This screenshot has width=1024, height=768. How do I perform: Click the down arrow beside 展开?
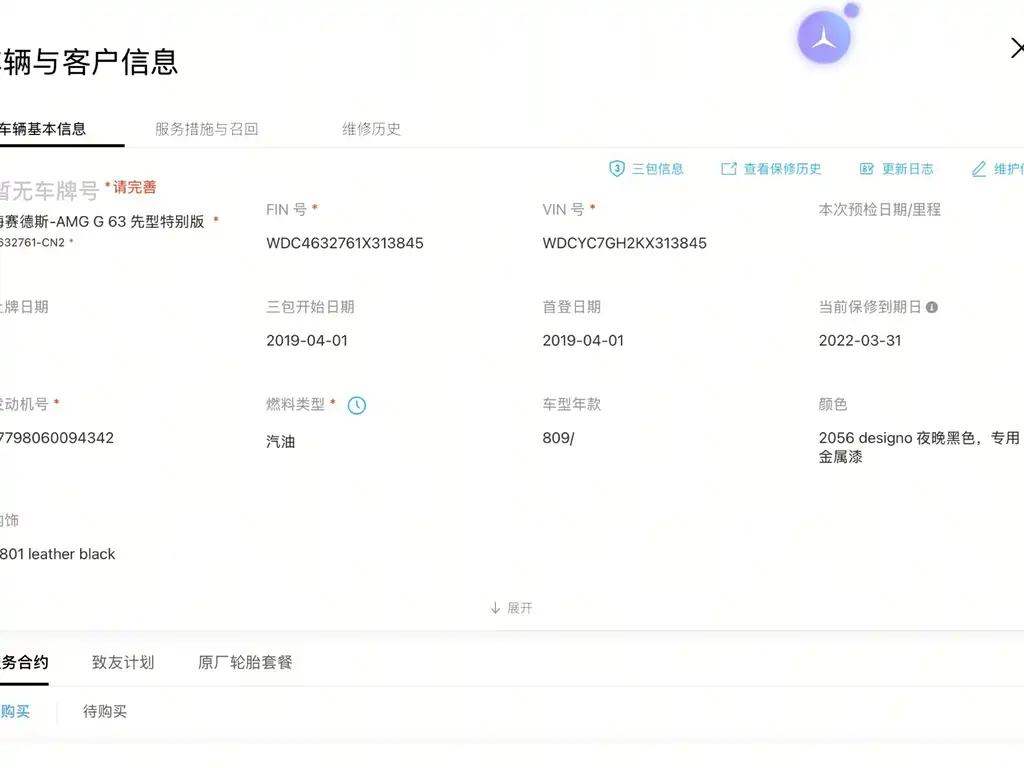point(496,608)
